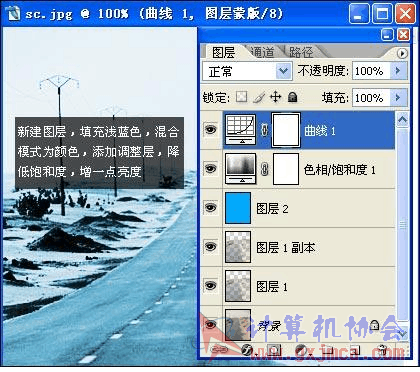Hide the 曲线 1 layer with eye icon

coord(211,130)
